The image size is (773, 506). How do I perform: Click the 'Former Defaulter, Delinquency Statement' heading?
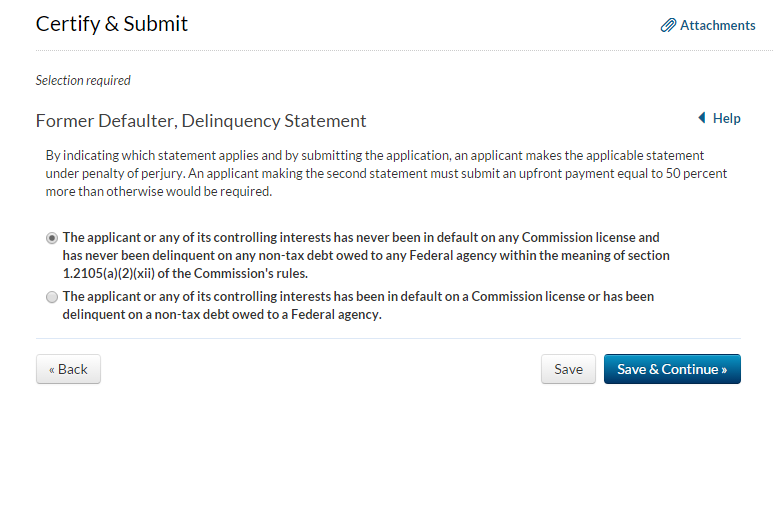tap(201, 121)
